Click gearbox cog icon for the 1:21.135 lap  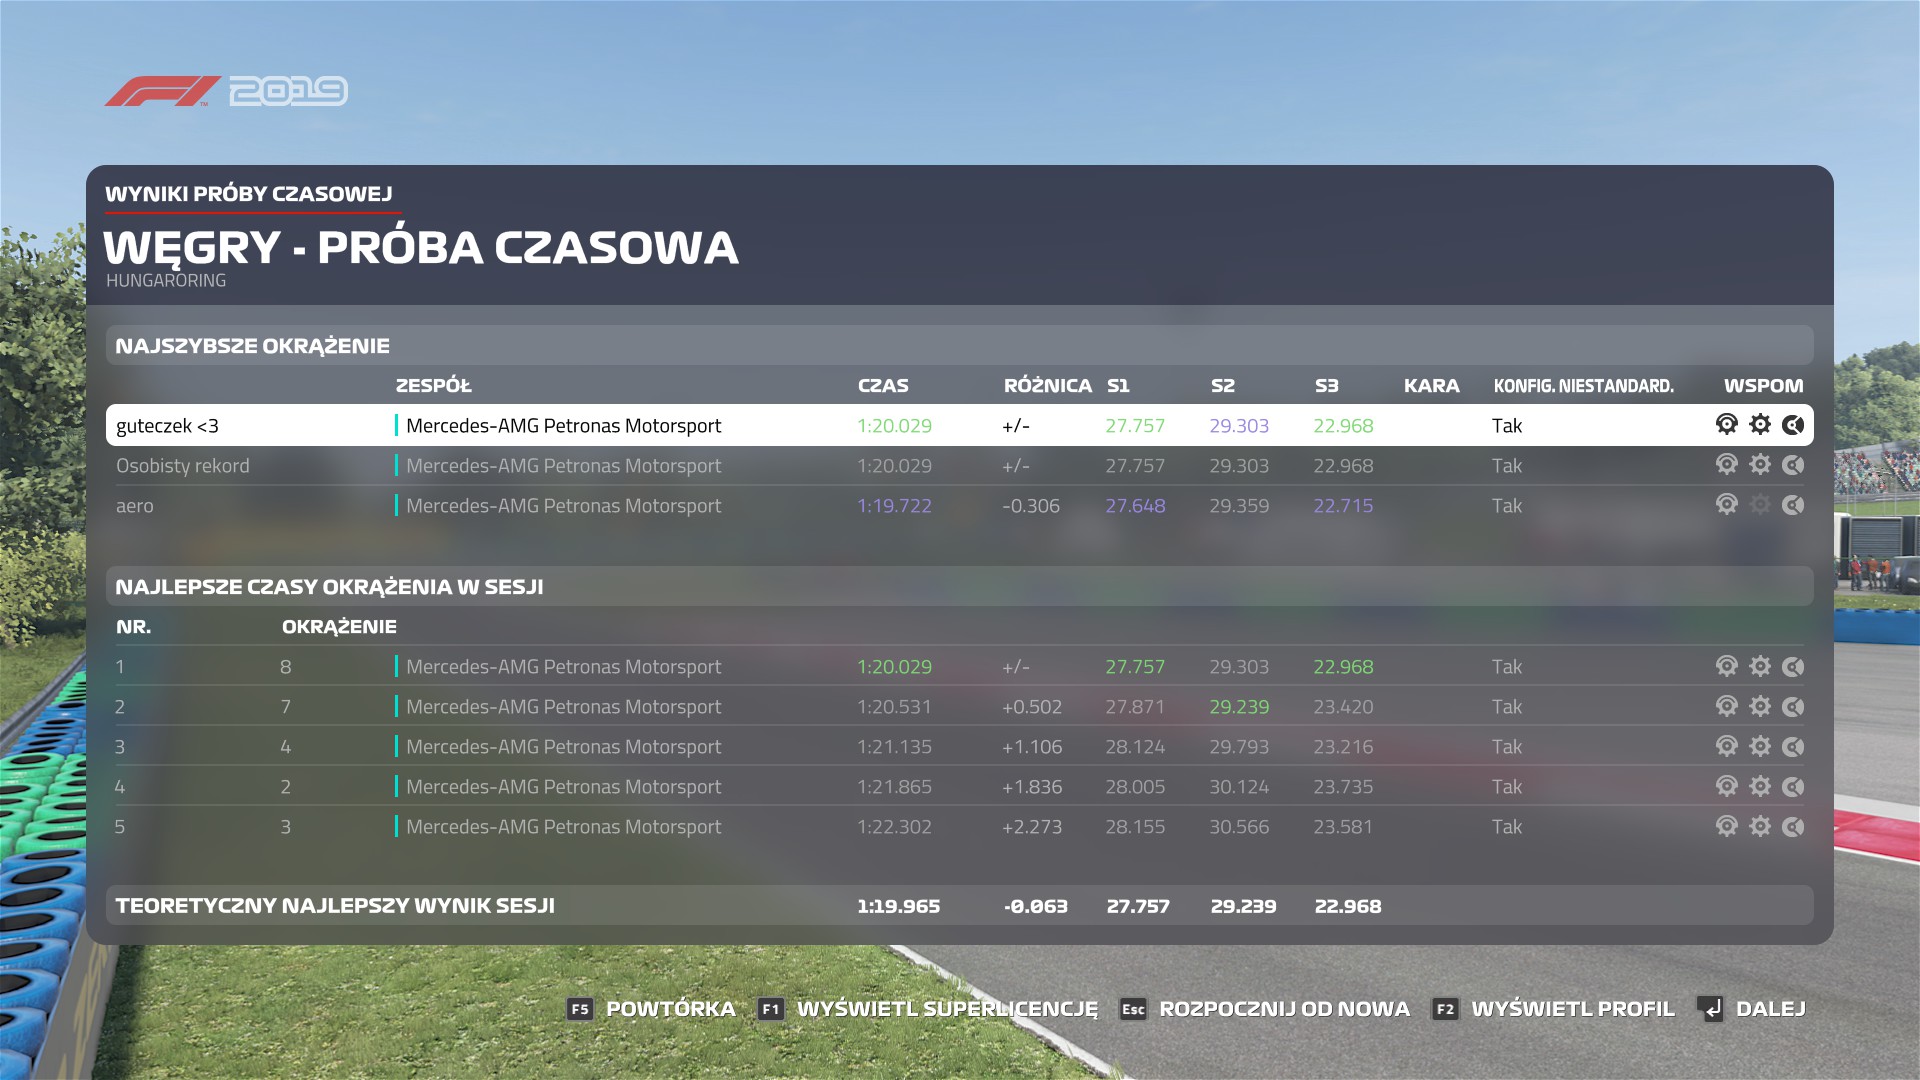click(x=1760, y=746)
